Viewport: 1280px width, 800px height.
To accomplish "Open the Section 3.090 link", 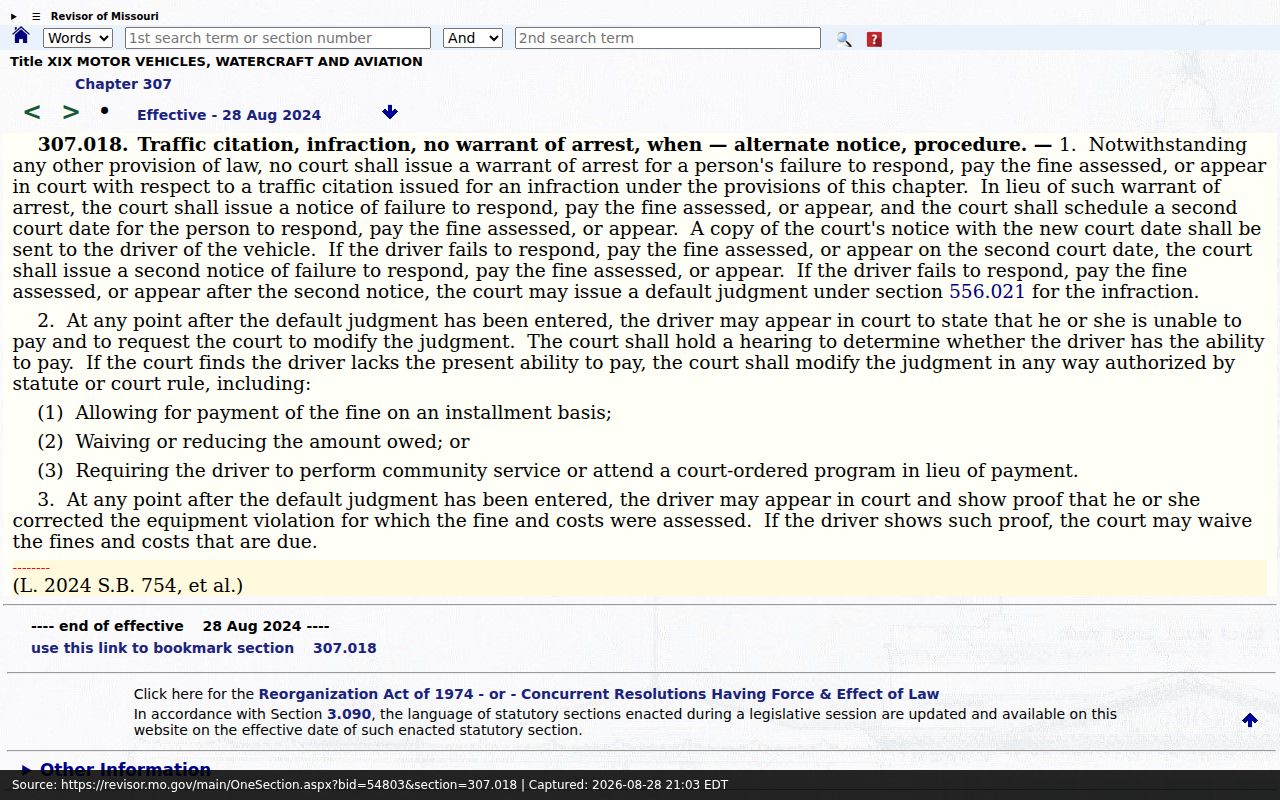I will point(349,714).
